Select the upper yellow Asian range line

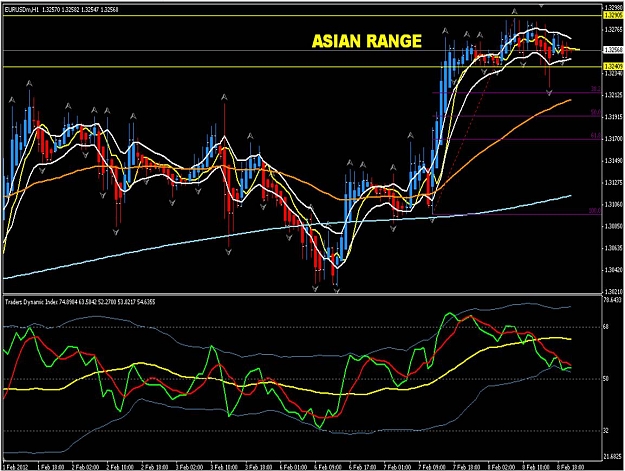[x=302, y=16]
